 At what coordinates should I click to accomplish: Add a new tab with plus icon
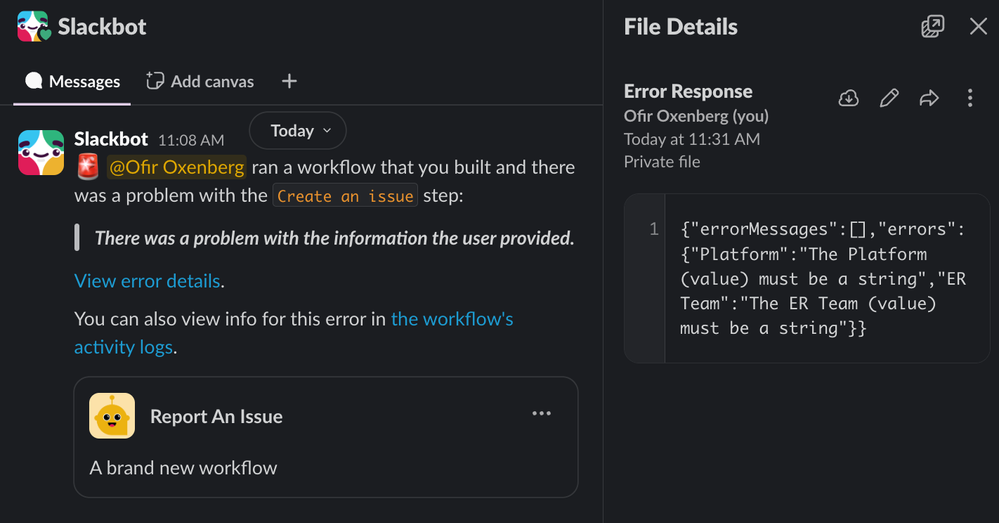(289, 82)
